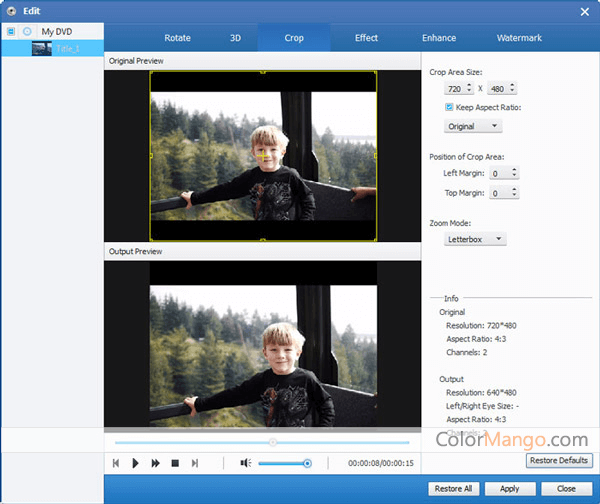Click the disc icon beside My DVD
Screen dimensions: 600x504
click(27, 31)
